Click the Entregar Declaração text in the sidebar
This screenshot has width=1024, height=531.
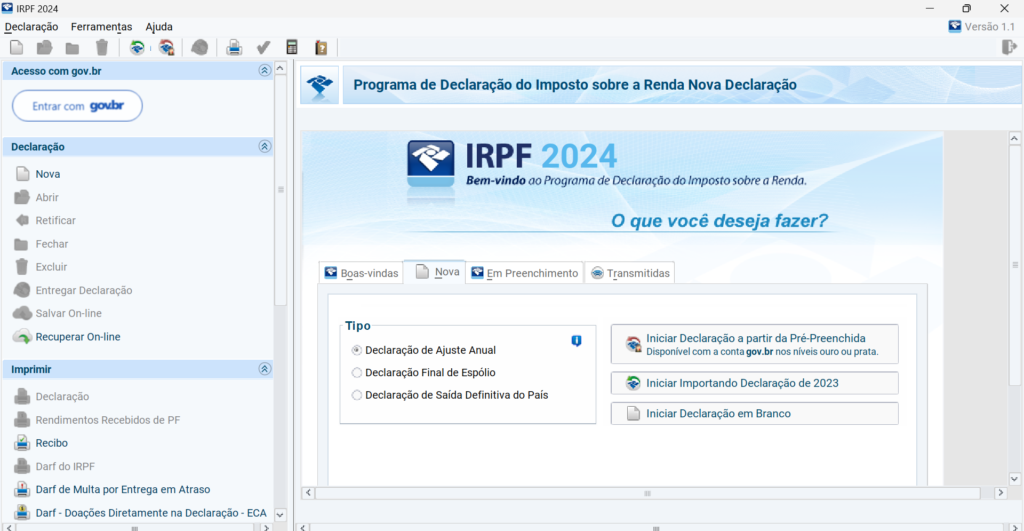tap(84, 290)
